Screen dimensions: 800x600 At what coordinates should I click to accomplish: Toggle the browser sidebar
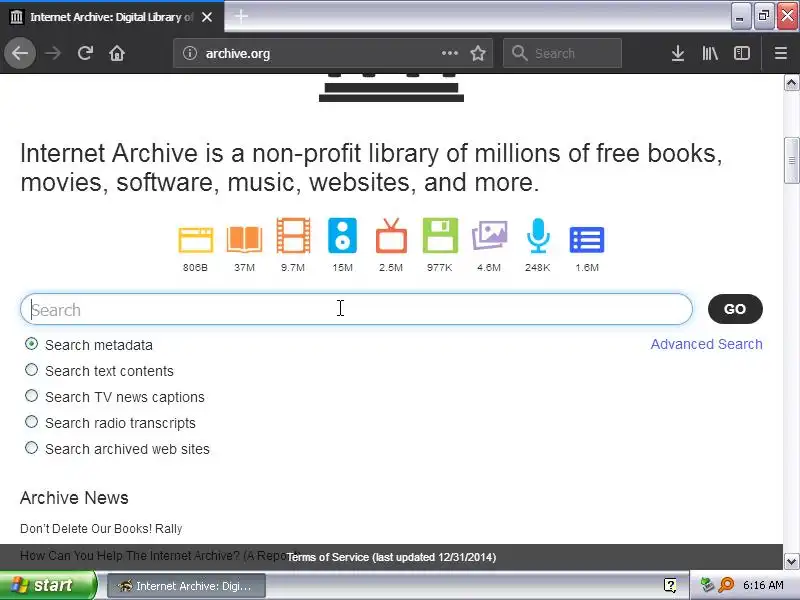742,53
